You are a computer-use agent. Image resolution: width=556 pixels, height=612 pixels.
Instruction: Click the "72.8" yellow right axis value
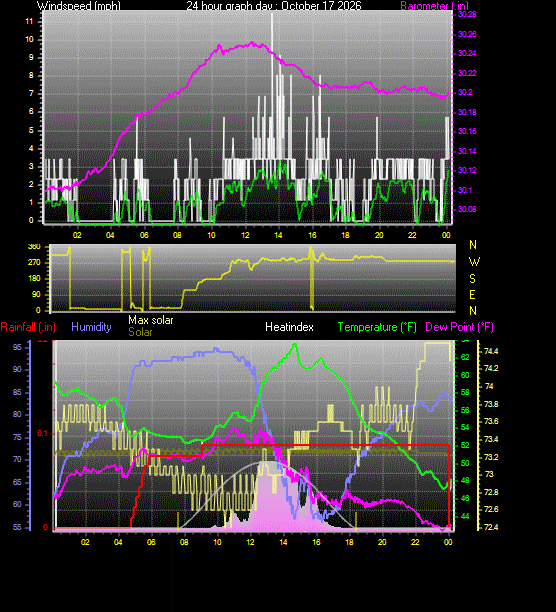coord(491,493)
